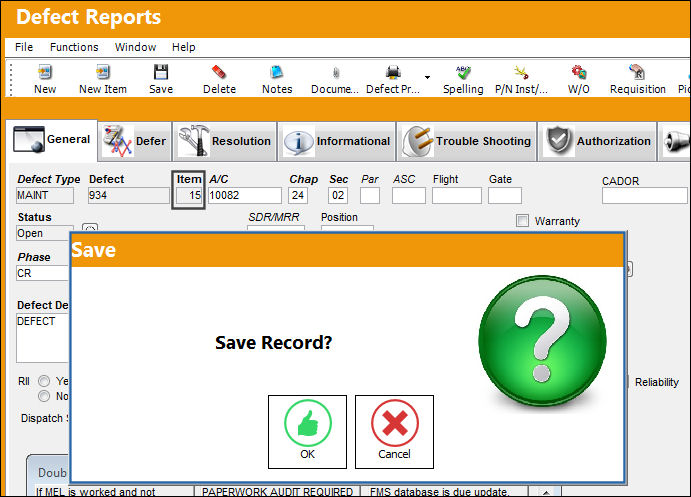Image resolution: width=691 pixels, height=497 pixels.
Task: Click the 'If MEL is worked and not' cell
Action: click(114, 492)
